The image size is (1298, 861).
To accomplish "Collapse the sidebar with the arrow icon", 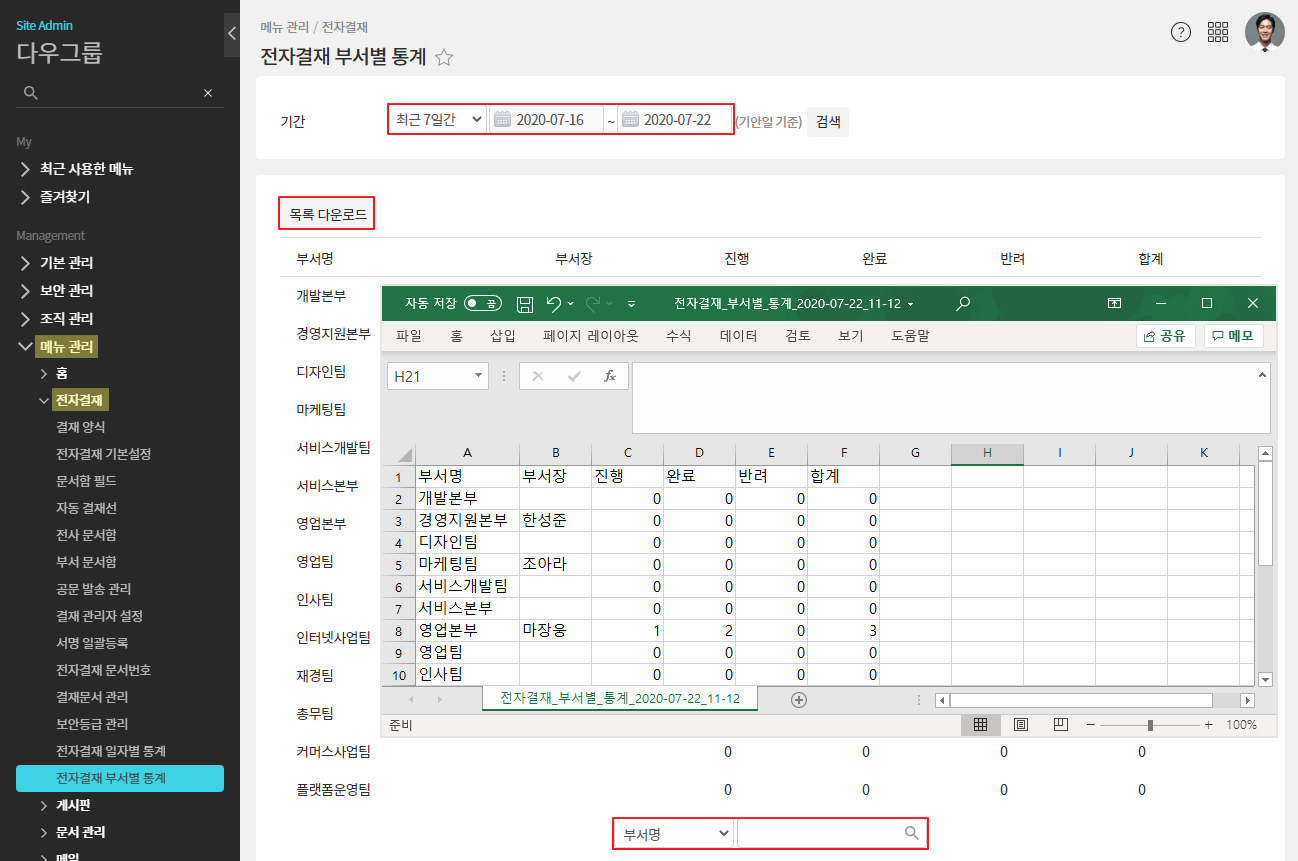I will tap(231, 34).
